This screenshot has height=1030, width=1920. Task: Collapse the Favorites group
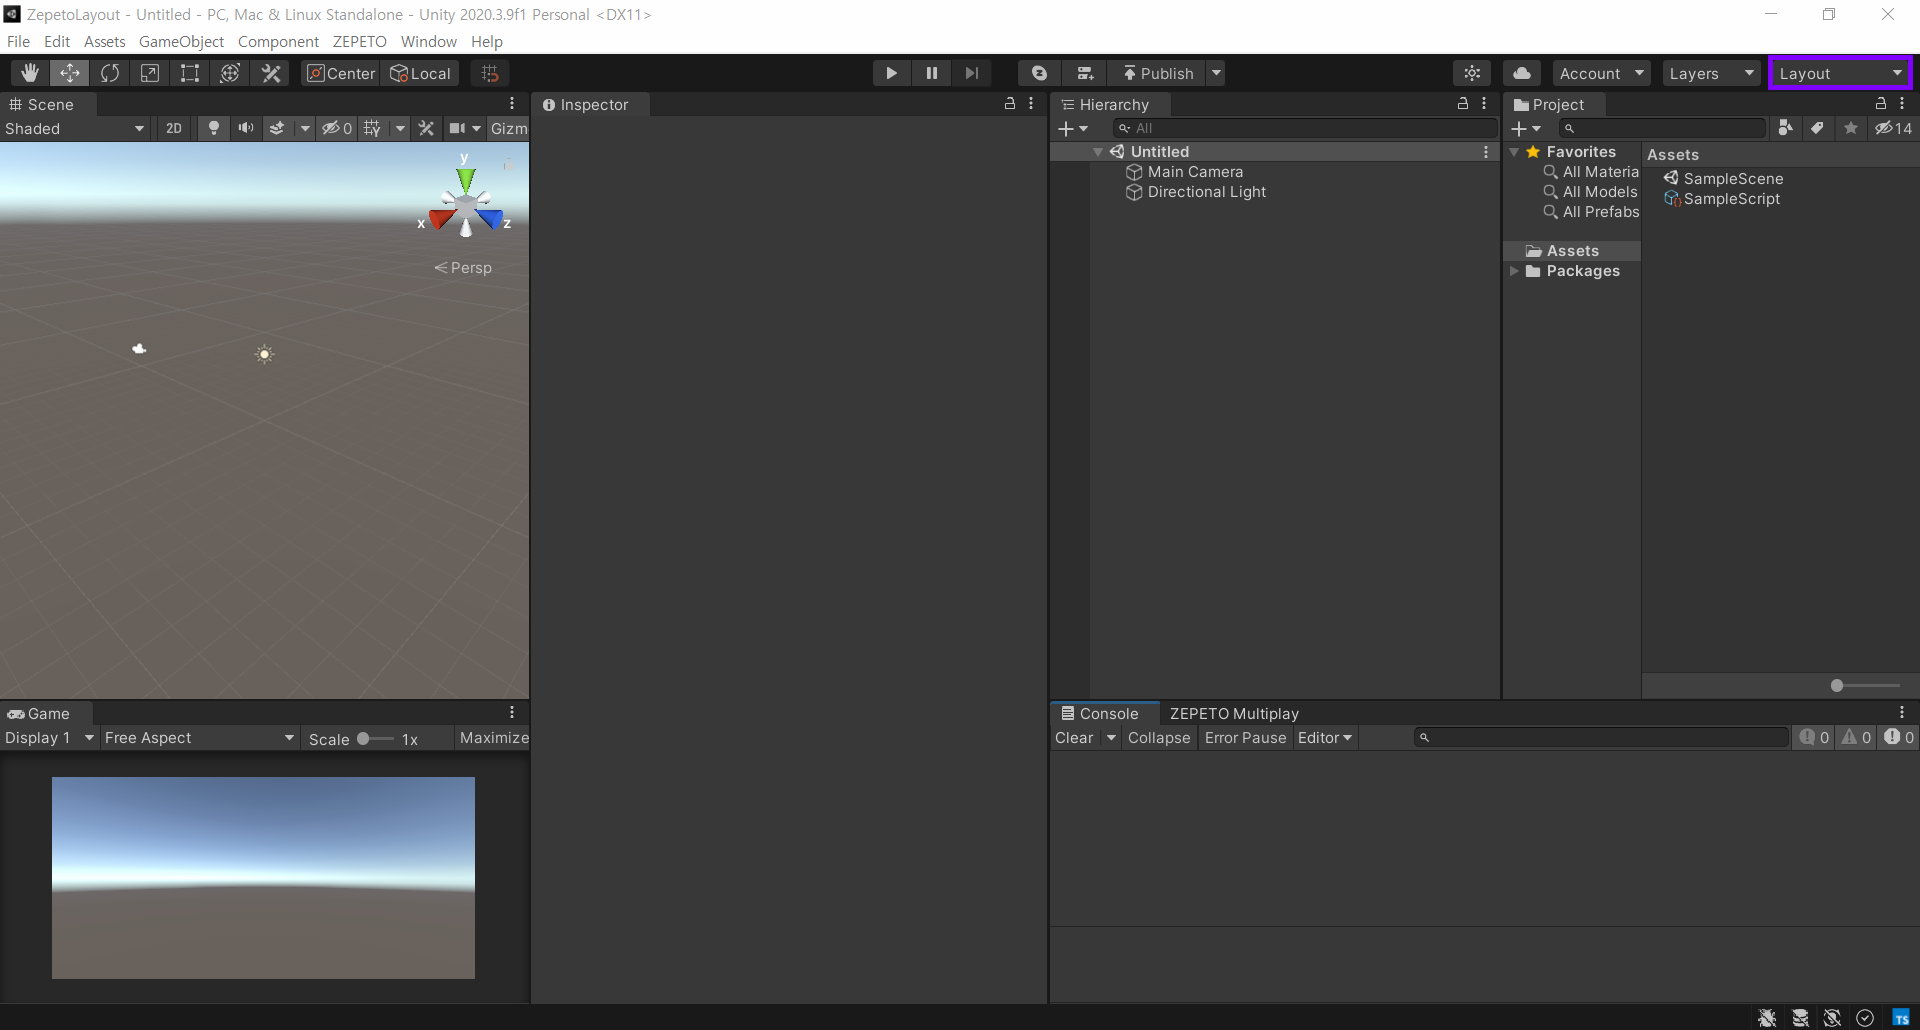[1514, 152]
